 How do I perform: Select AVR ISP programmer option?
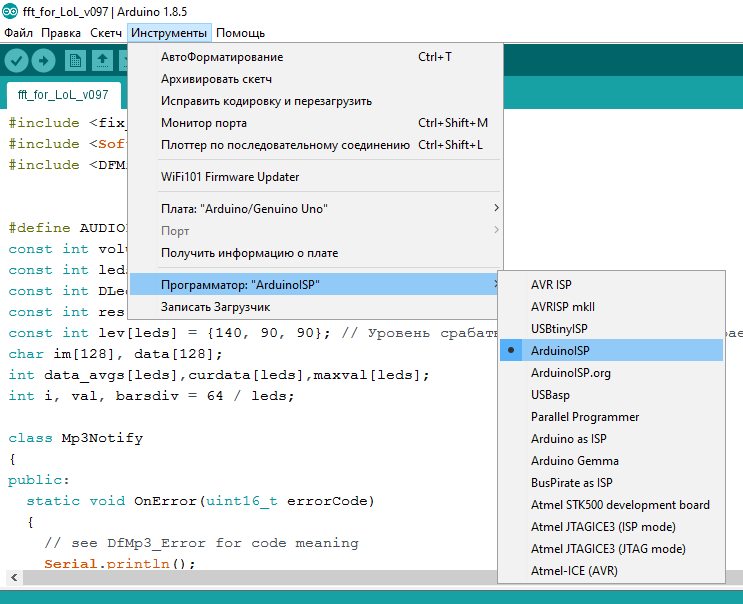(x=551, y=284)
